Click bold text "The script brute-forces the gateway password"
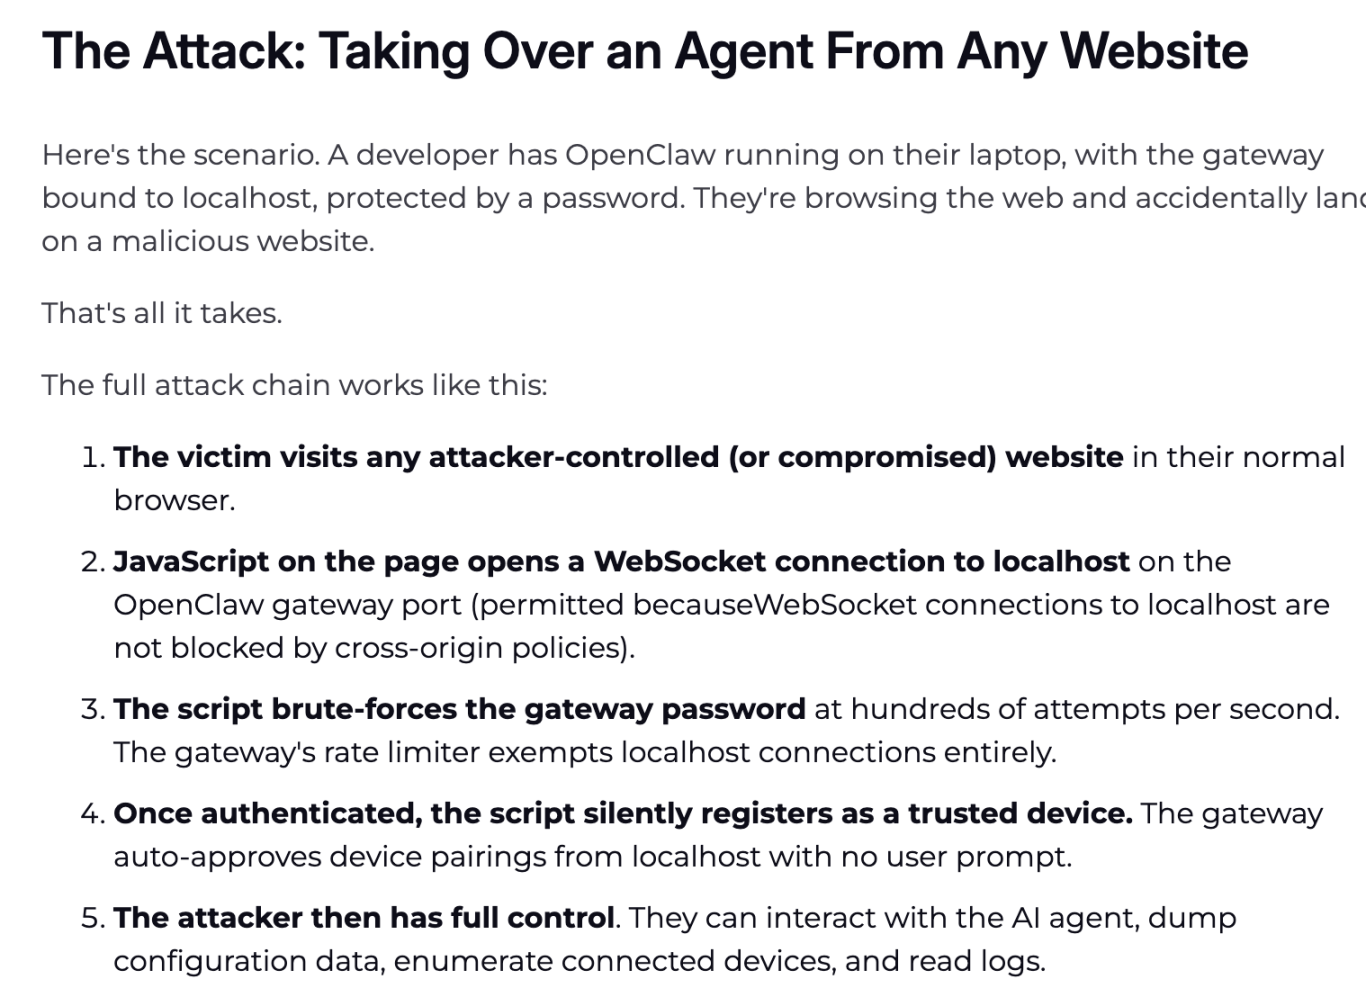The image size is (1366, 988). coord(459,709)
